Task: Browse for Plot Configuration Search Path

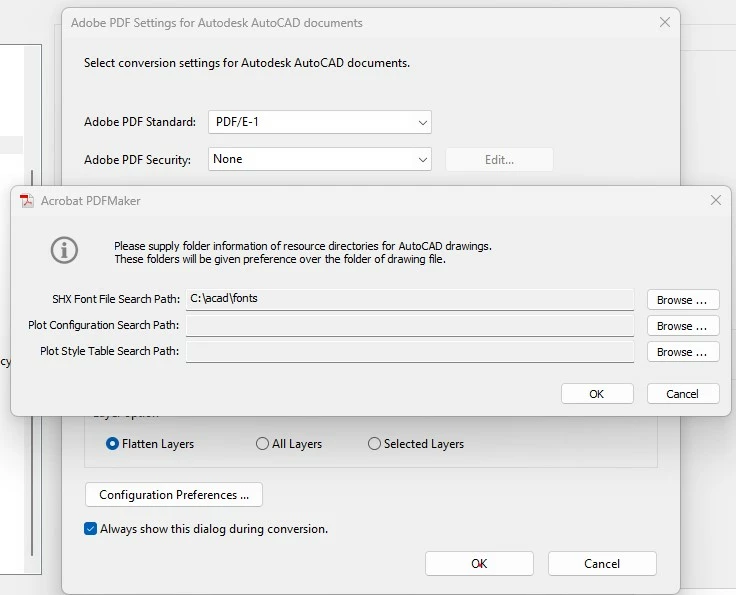Action: click(x=683, y=326)
